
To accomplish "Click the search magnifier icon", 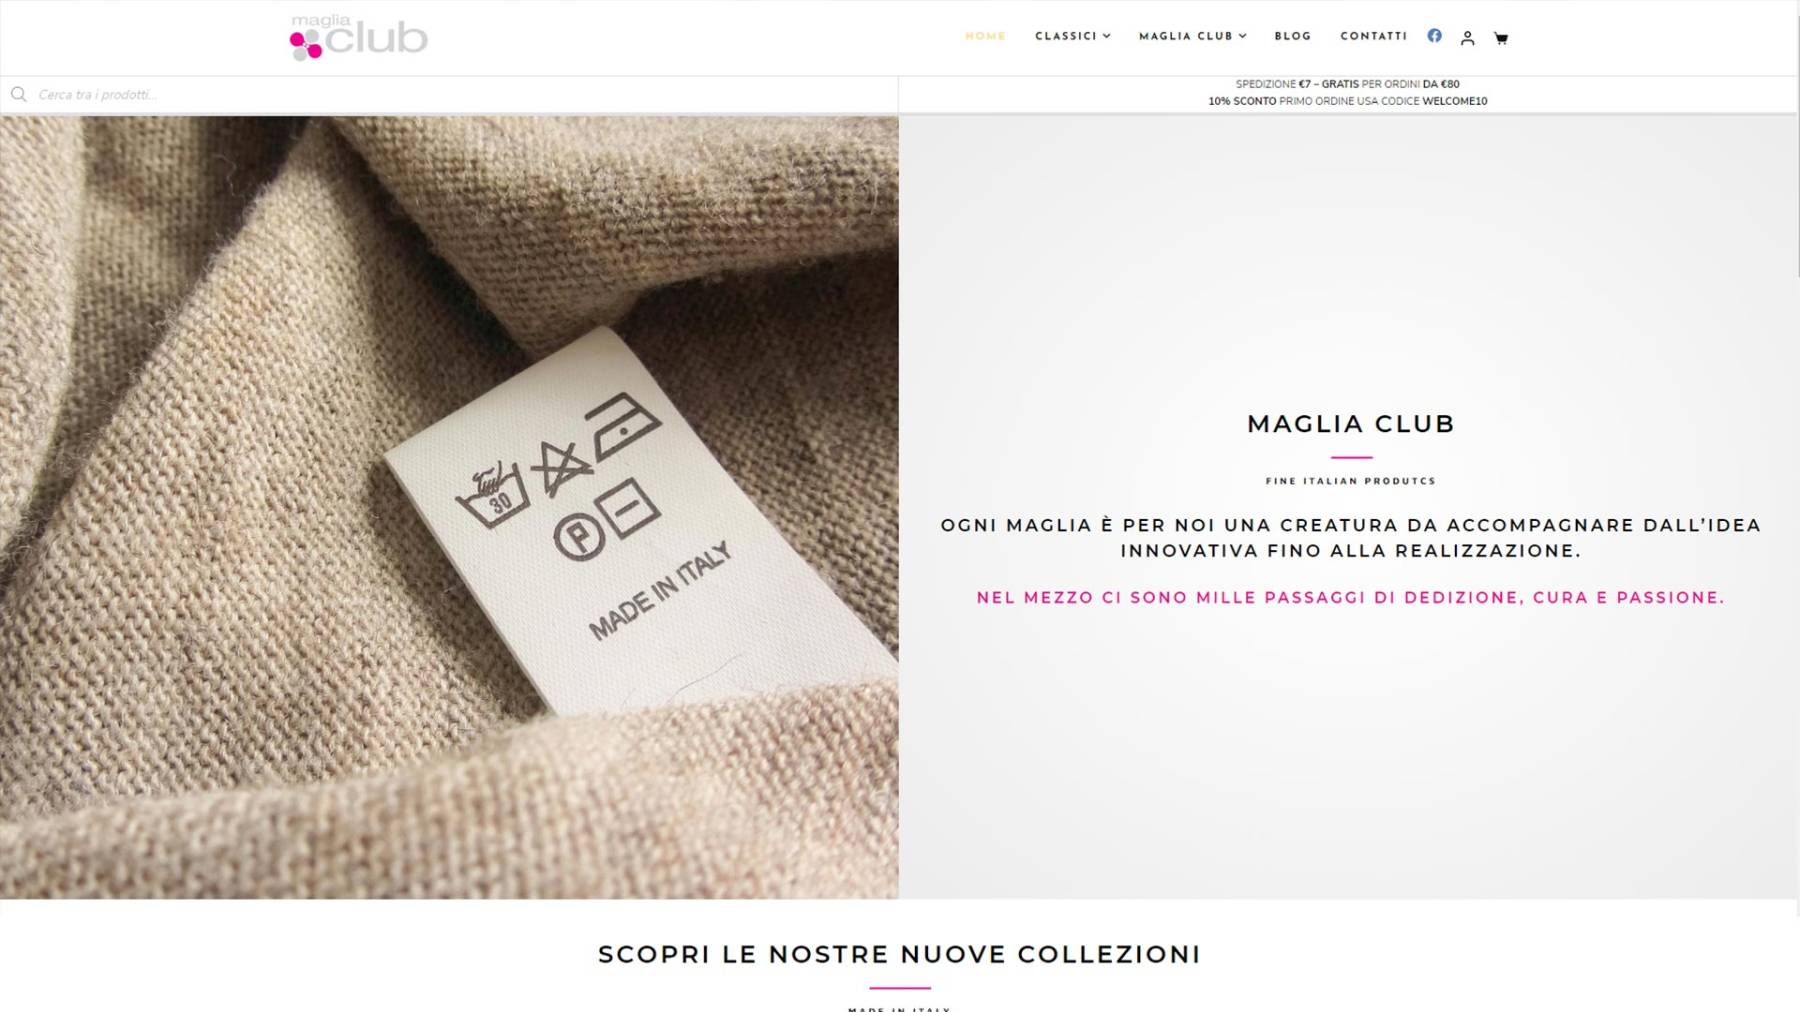I will coord(18,94).
